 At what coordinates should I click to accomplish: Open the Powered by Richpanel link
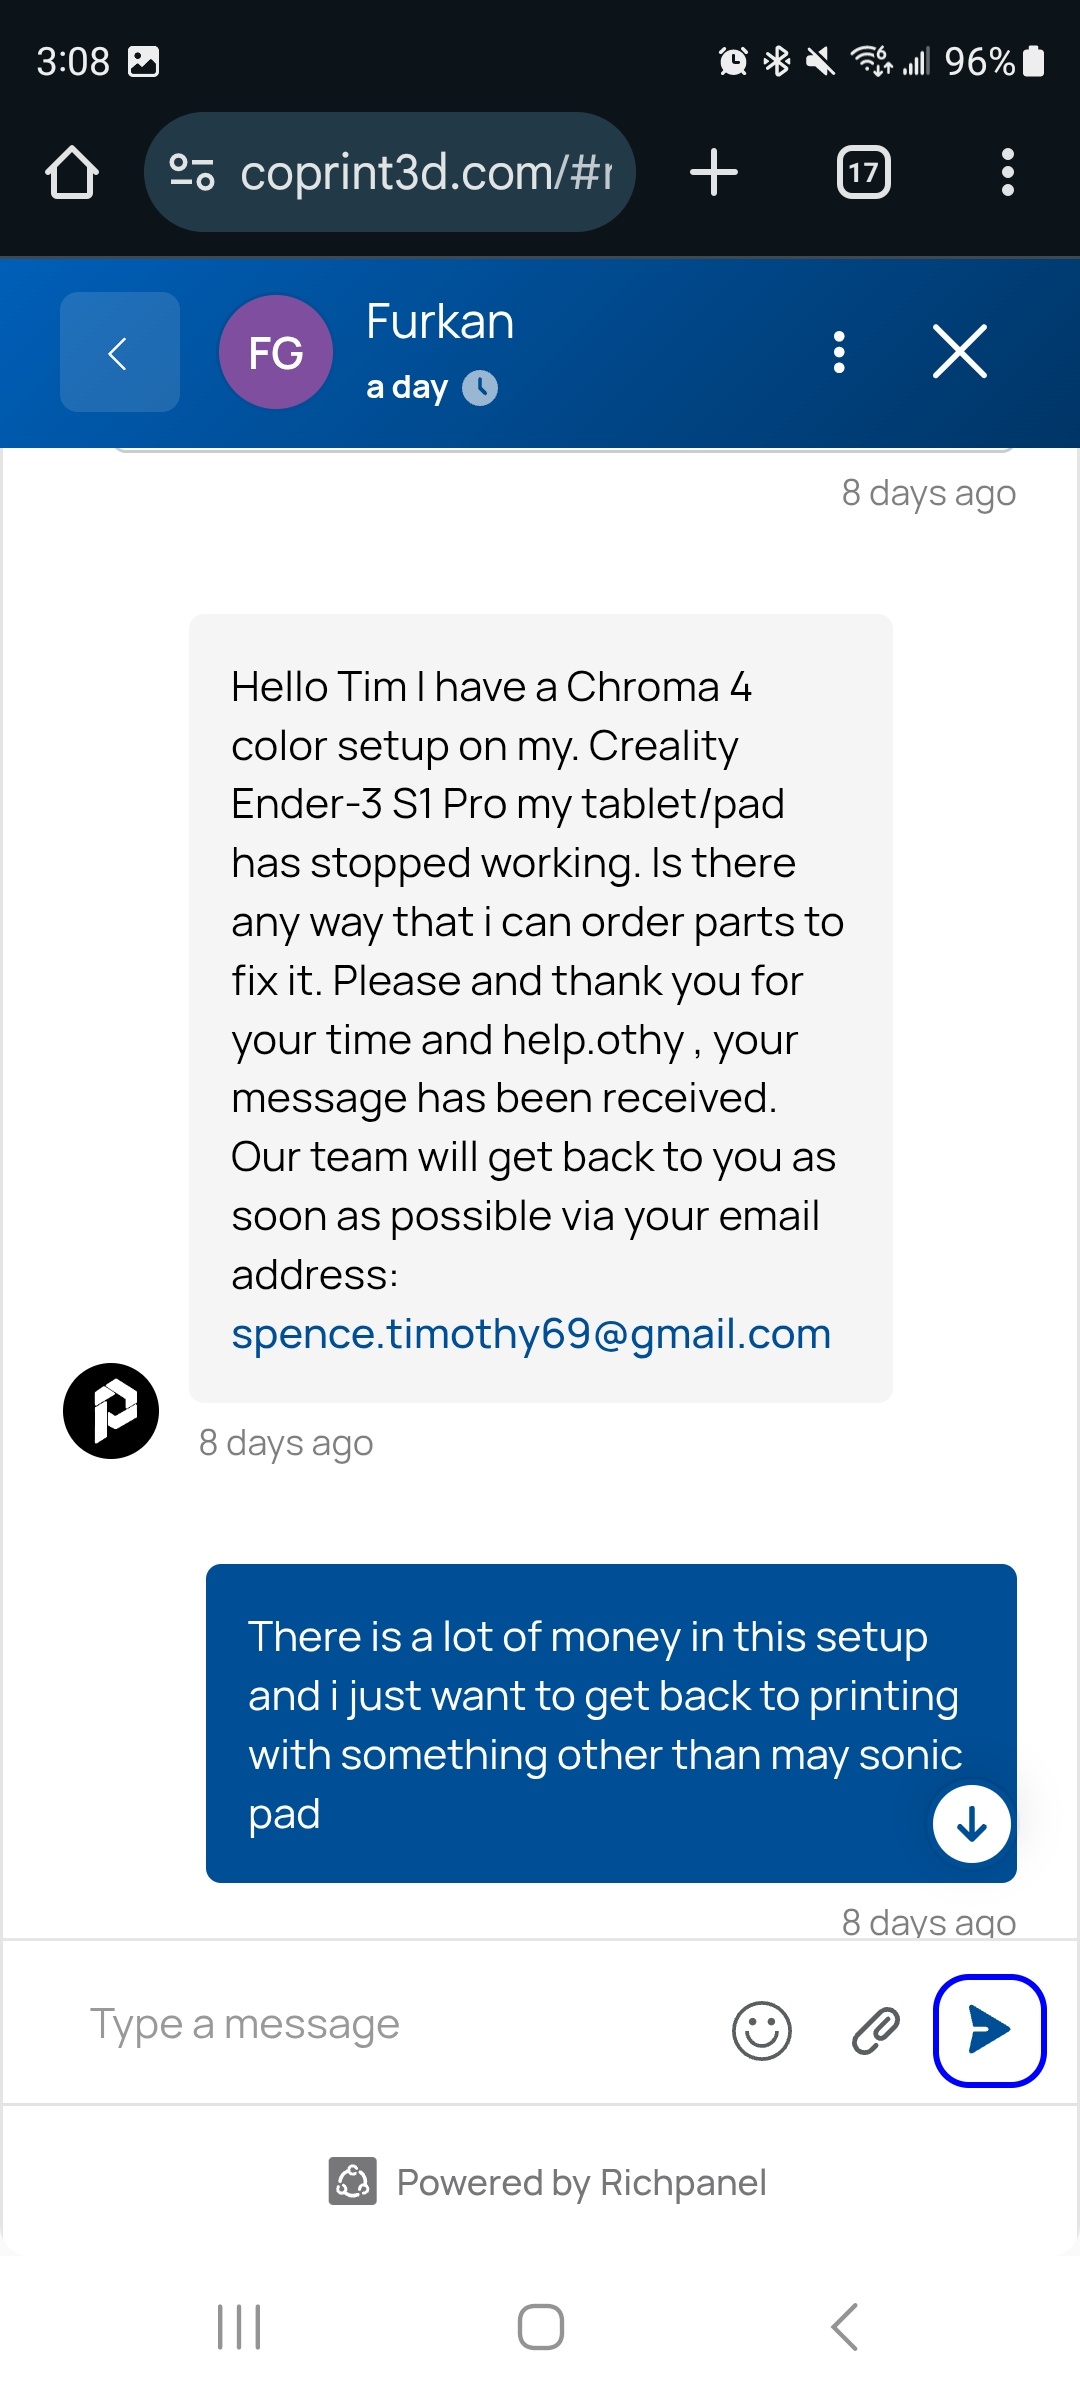click(548, 2182)
